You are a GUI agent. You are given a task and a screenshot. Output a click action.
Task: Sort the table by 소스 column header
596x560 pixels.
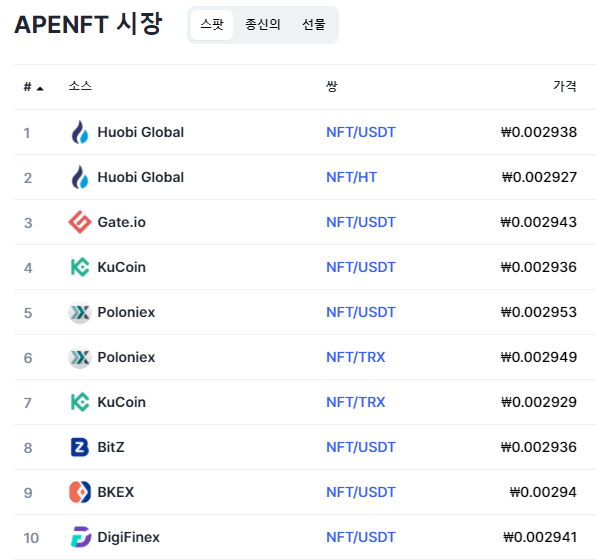(x=80, y=86)
